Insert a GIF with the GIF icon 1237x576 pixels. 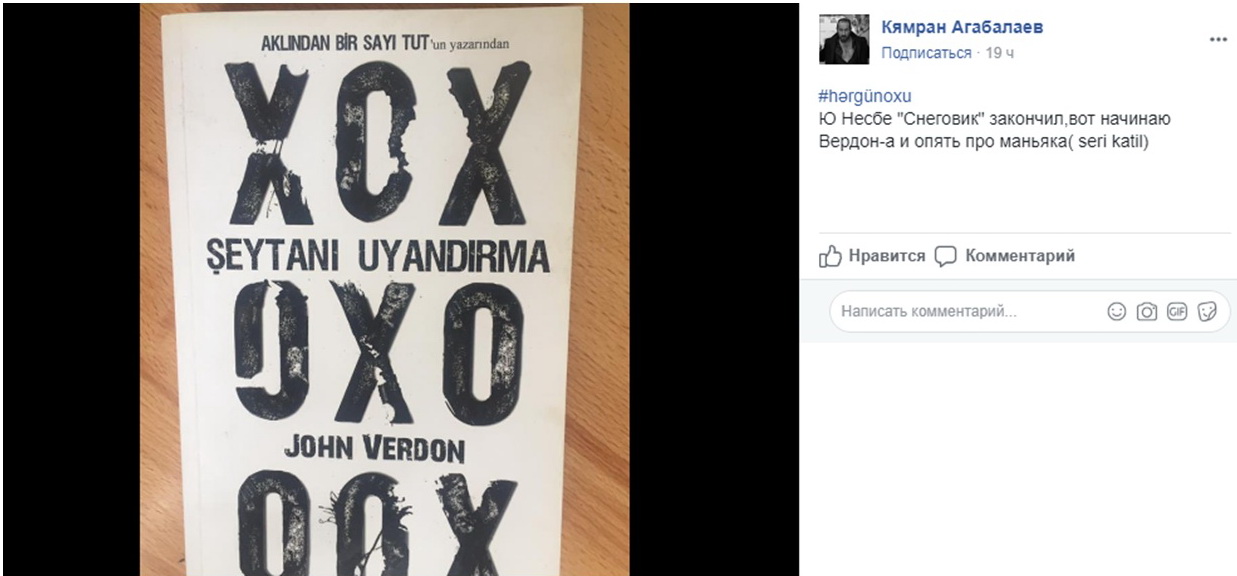click(1176, 312)
